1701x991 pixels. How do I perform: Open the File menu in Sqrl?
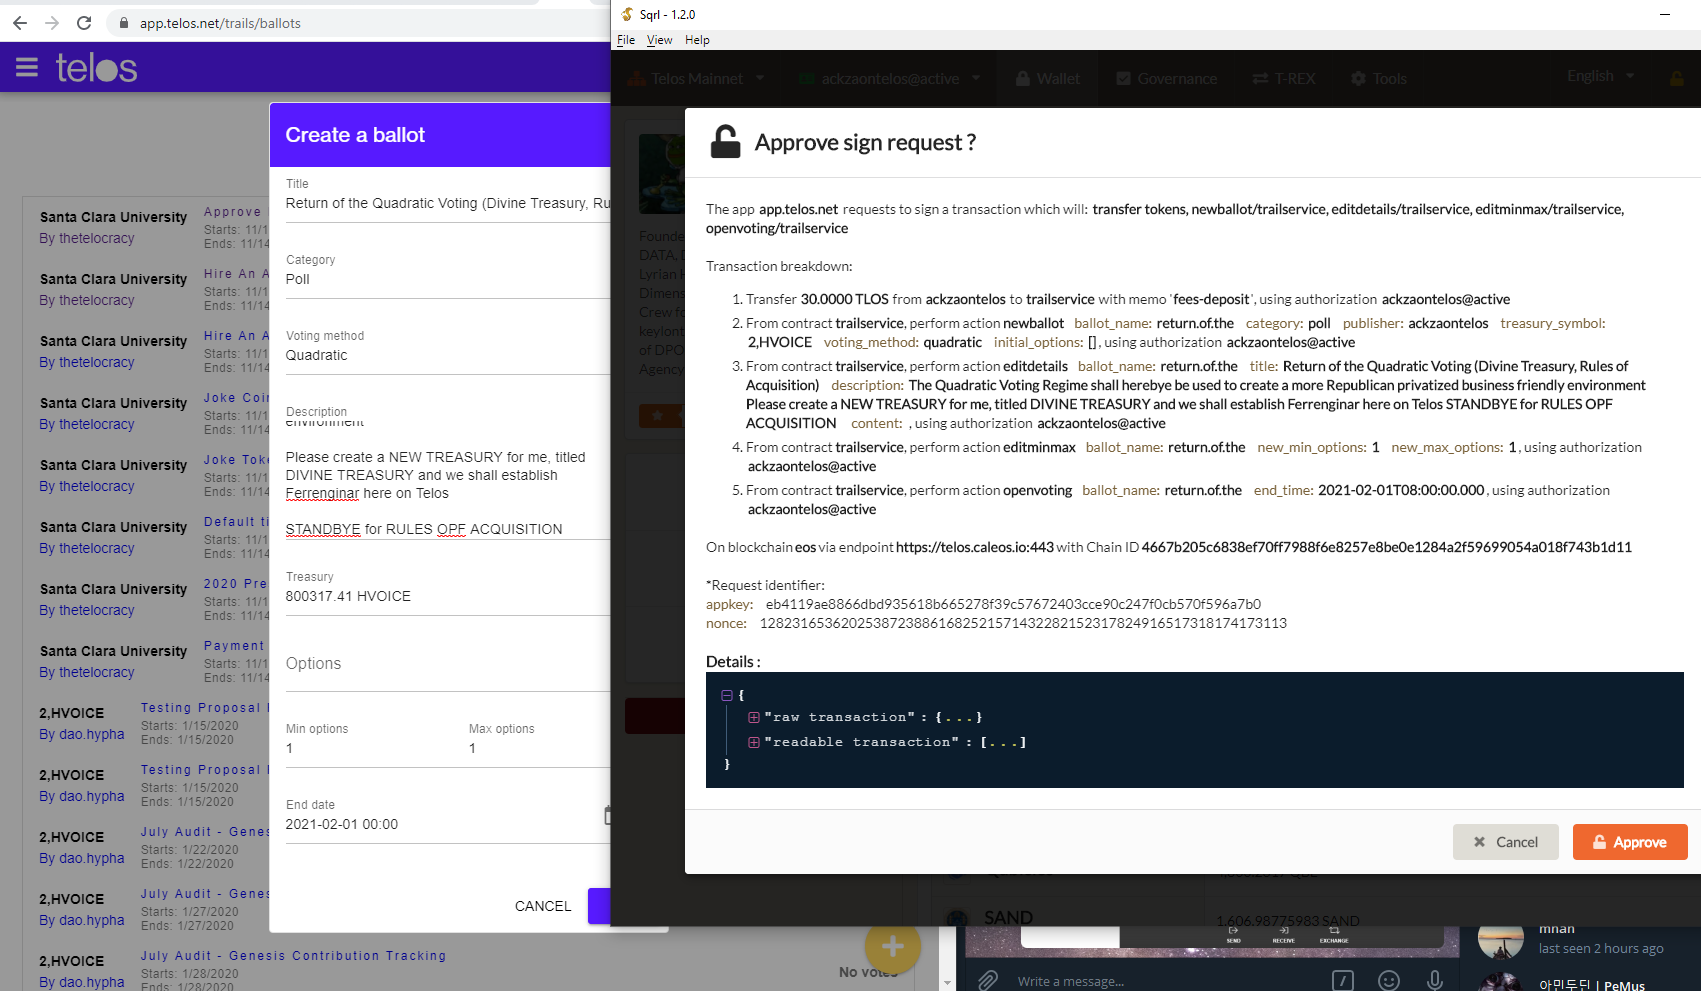pos(626,40)
